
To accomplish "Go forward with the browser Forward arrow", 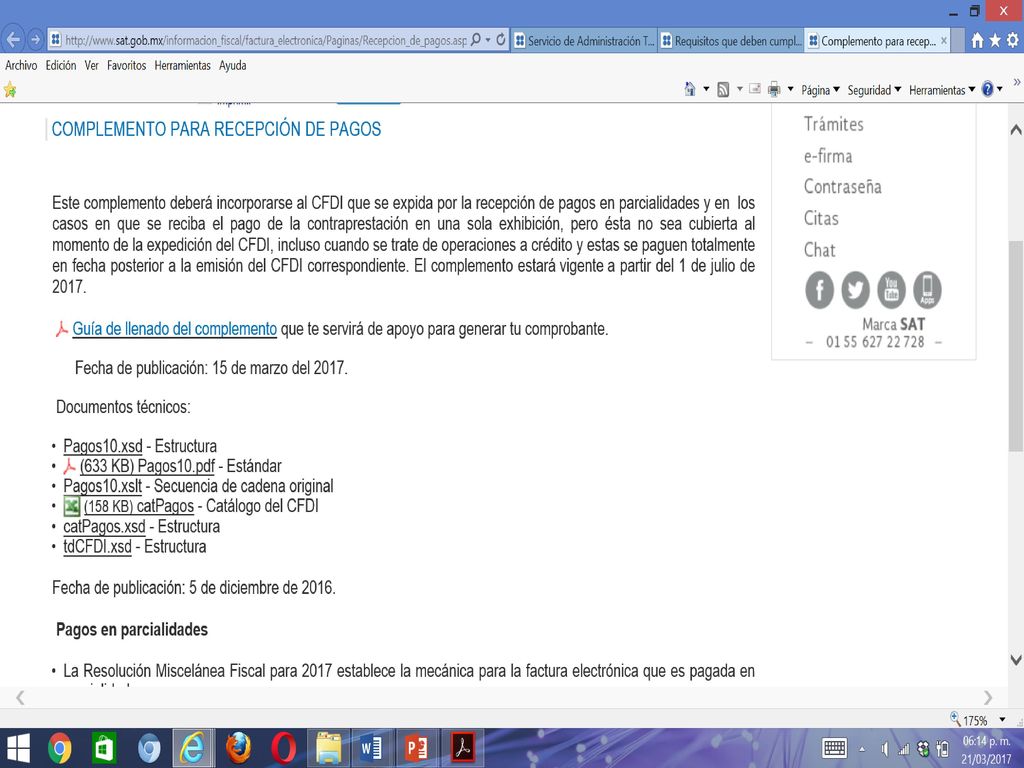I will point(36,40).
